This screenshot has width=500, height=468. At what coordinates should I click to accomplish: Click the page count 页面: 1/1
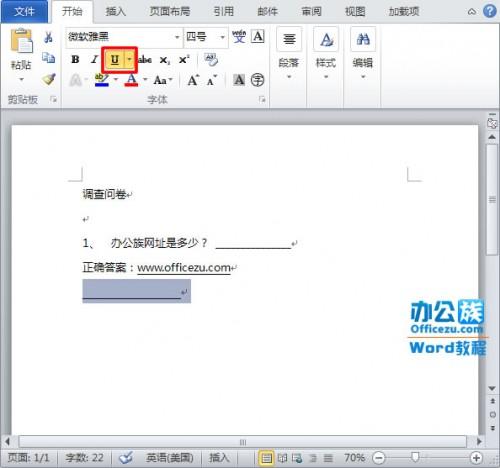click(28, 458)
